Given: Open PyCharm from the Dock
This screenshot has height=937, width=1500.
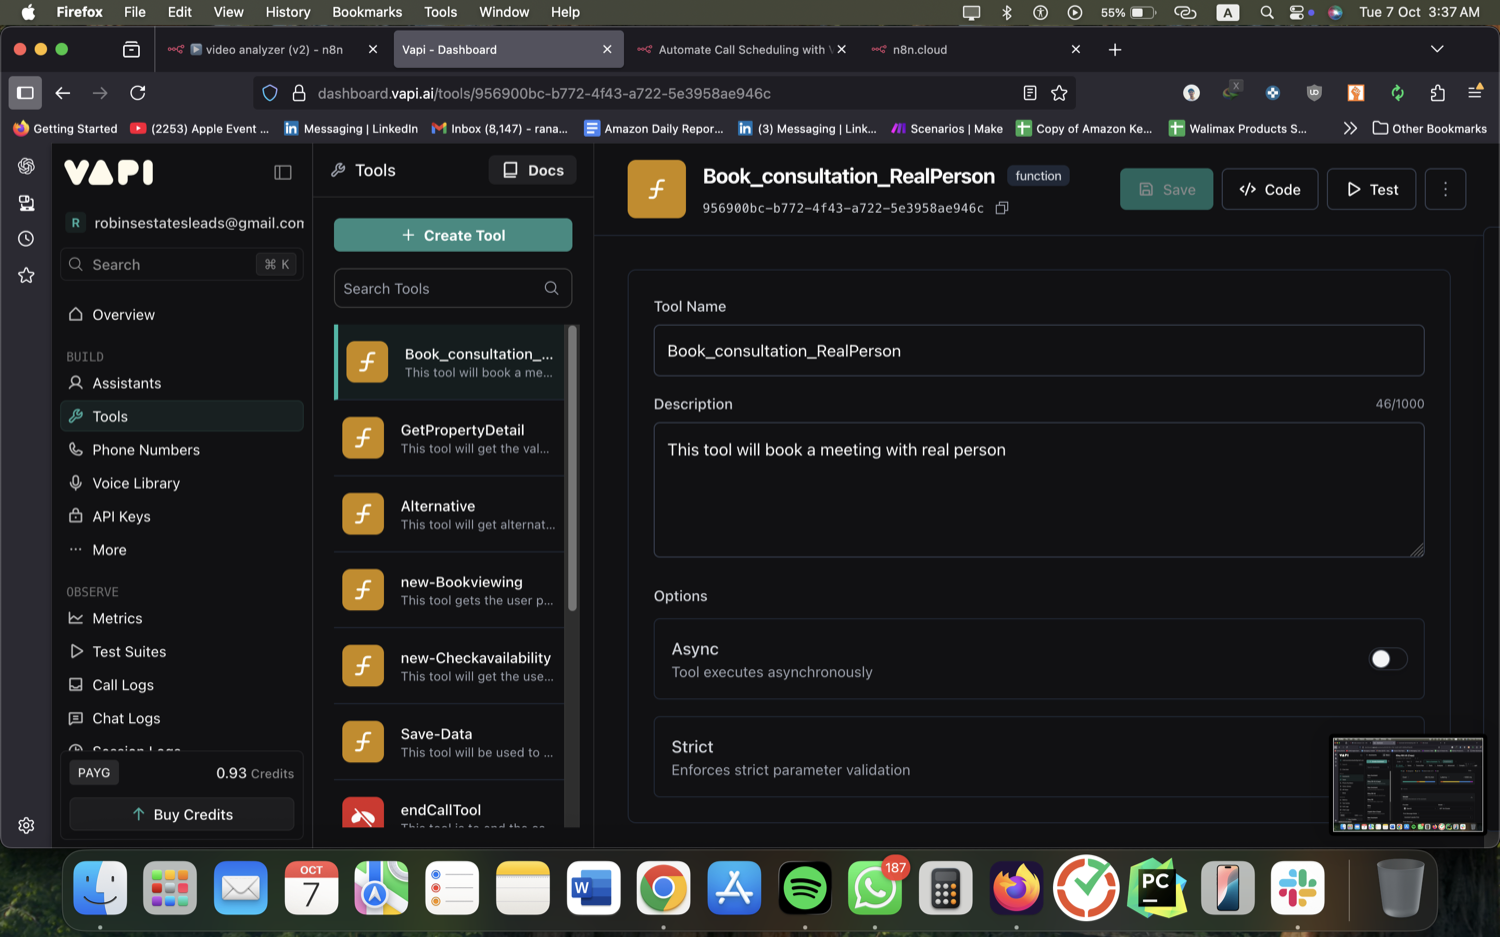Looking at the screenshot, I should [1157, 888].
